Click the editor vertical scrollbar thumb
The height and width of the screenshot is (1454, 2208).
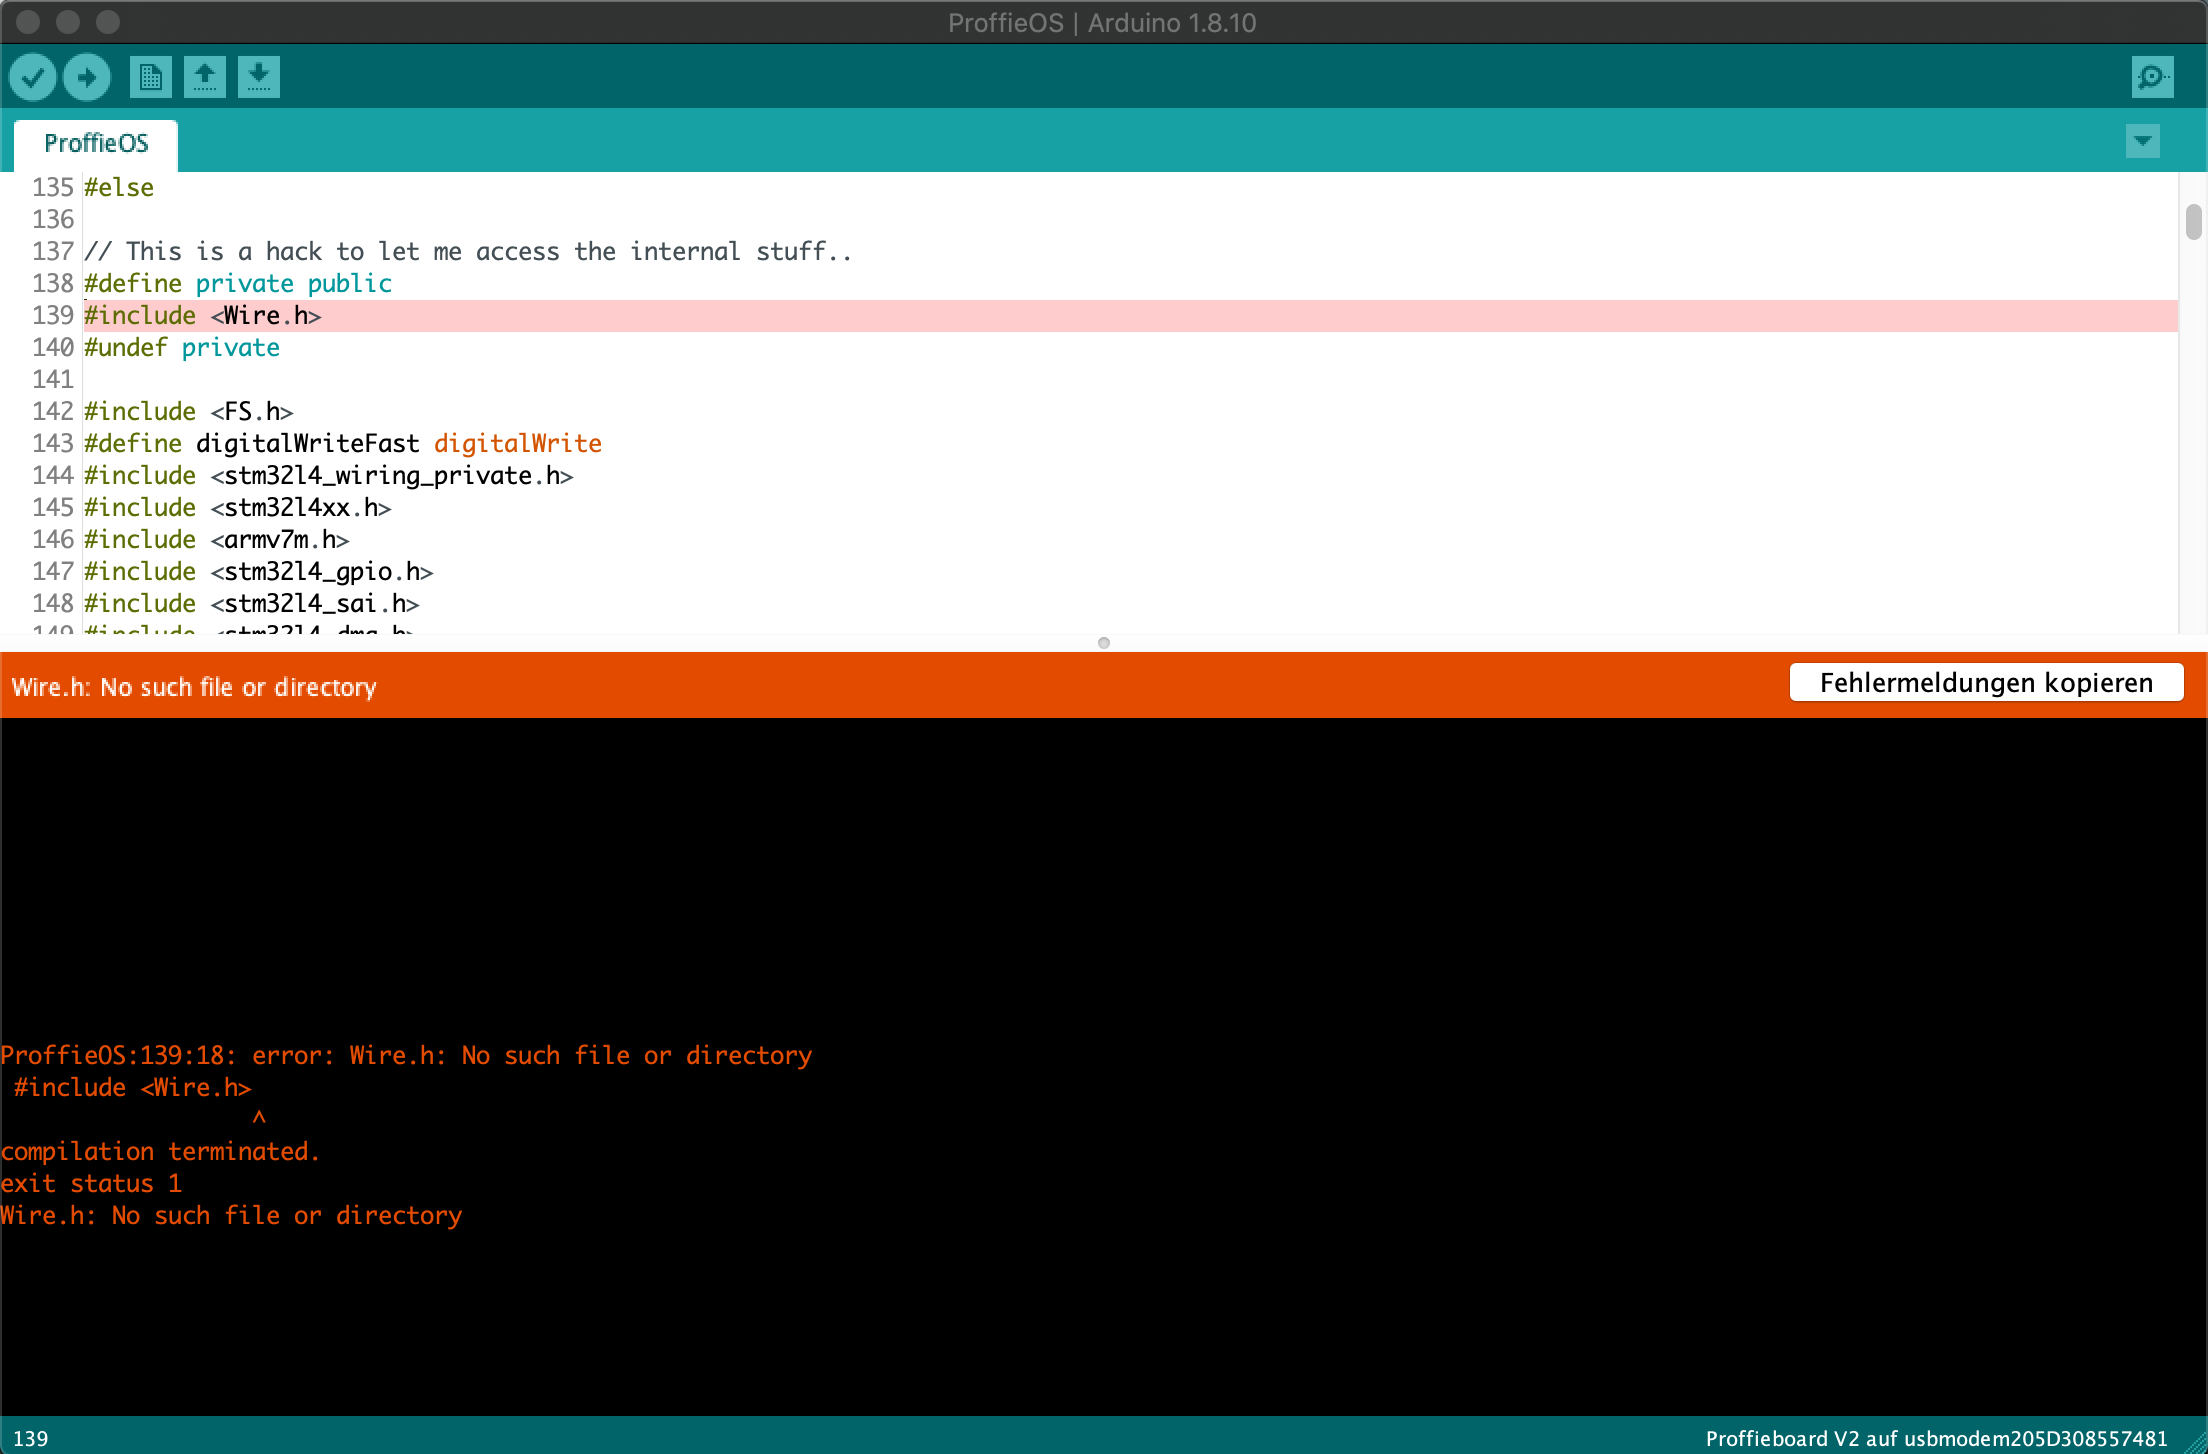point(2193,222)
